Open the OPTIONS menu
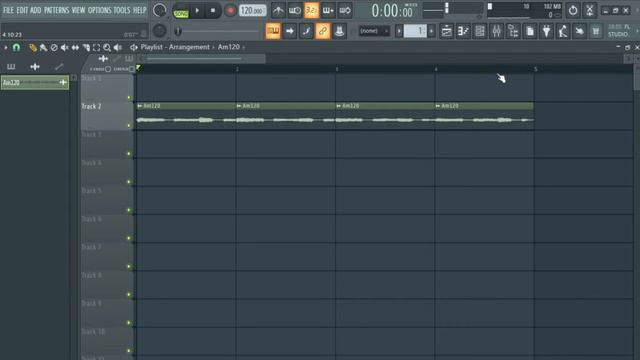Image resolution: width=640 pixels, height=360 pixels. tap(99, 10)
